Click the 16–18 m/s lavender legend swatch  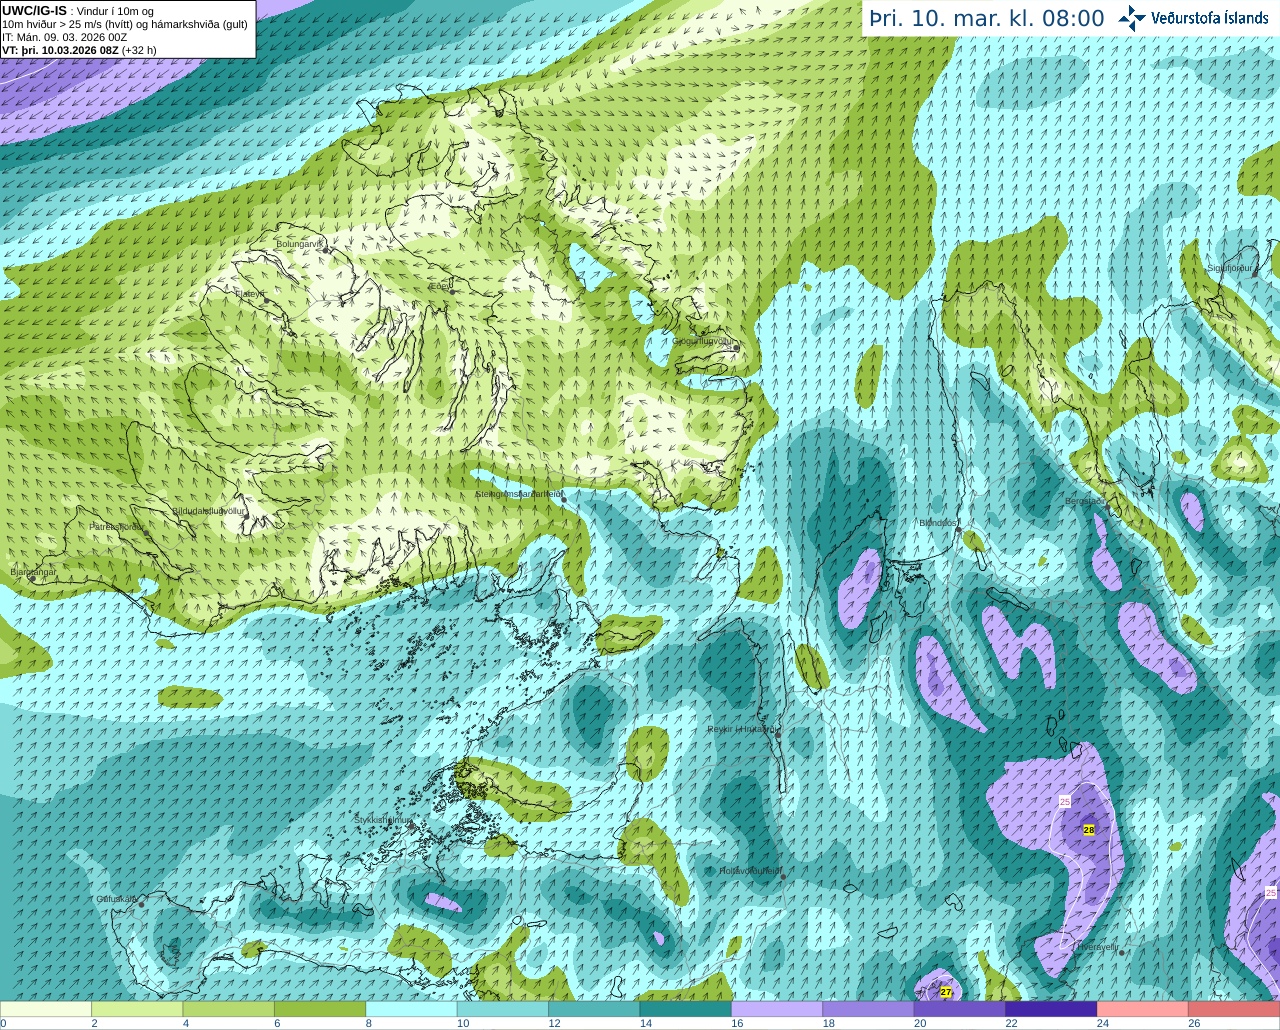[777, 1009]
